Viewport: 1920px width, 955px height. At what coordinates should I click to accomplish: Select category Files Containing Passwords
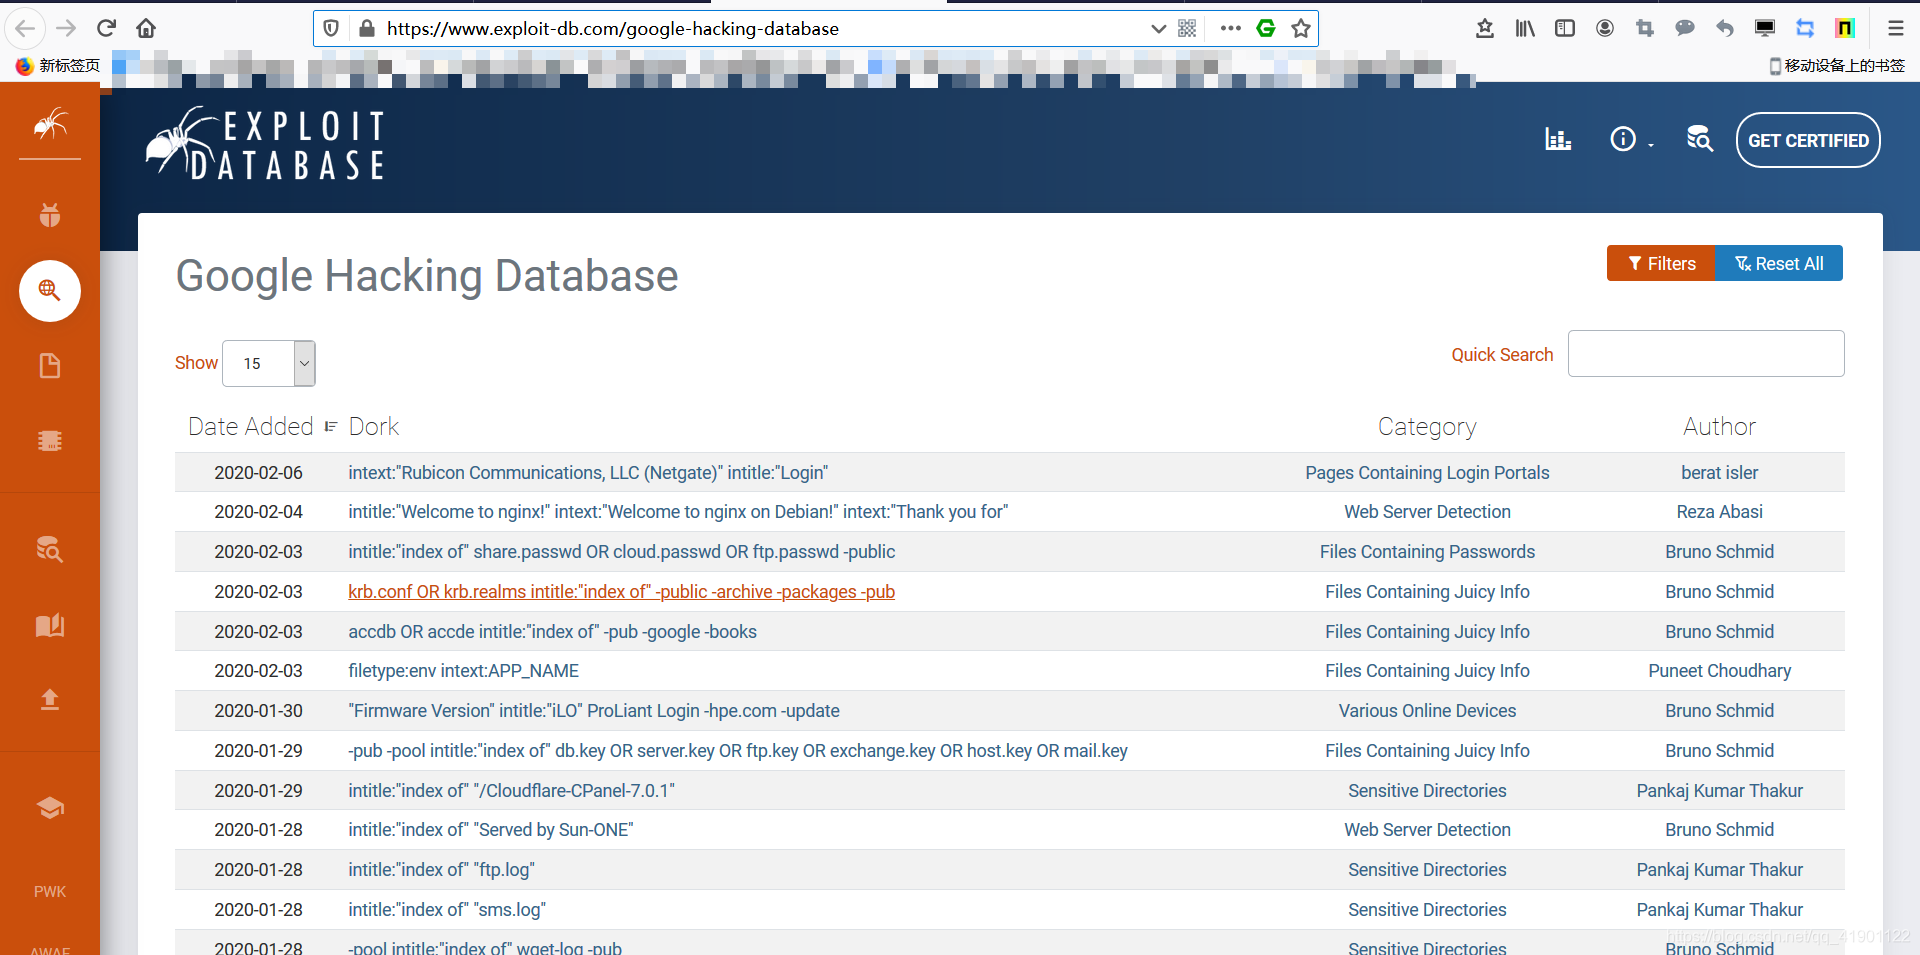click(1427, 552)
